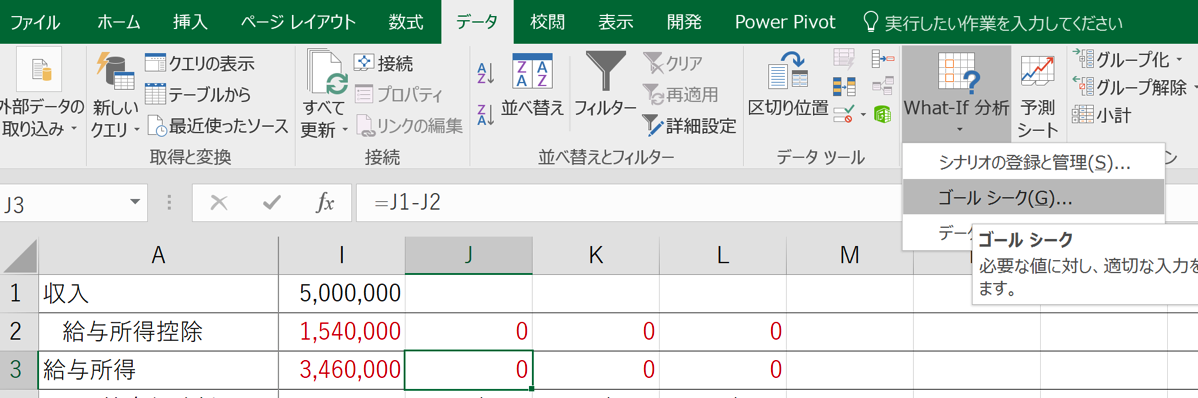Click the consolidate data icon
This screenshot has height=398, width=1198.
882,59
